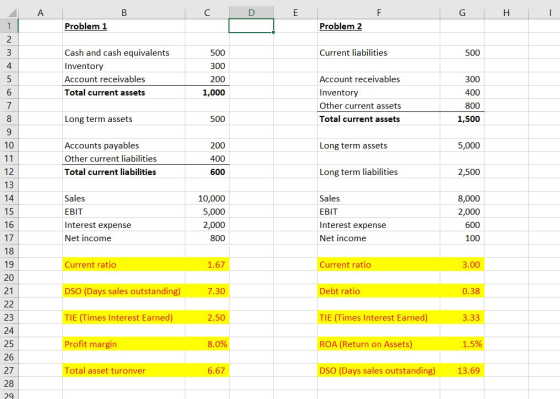Click Accounts payables label

tap(102, 146)
